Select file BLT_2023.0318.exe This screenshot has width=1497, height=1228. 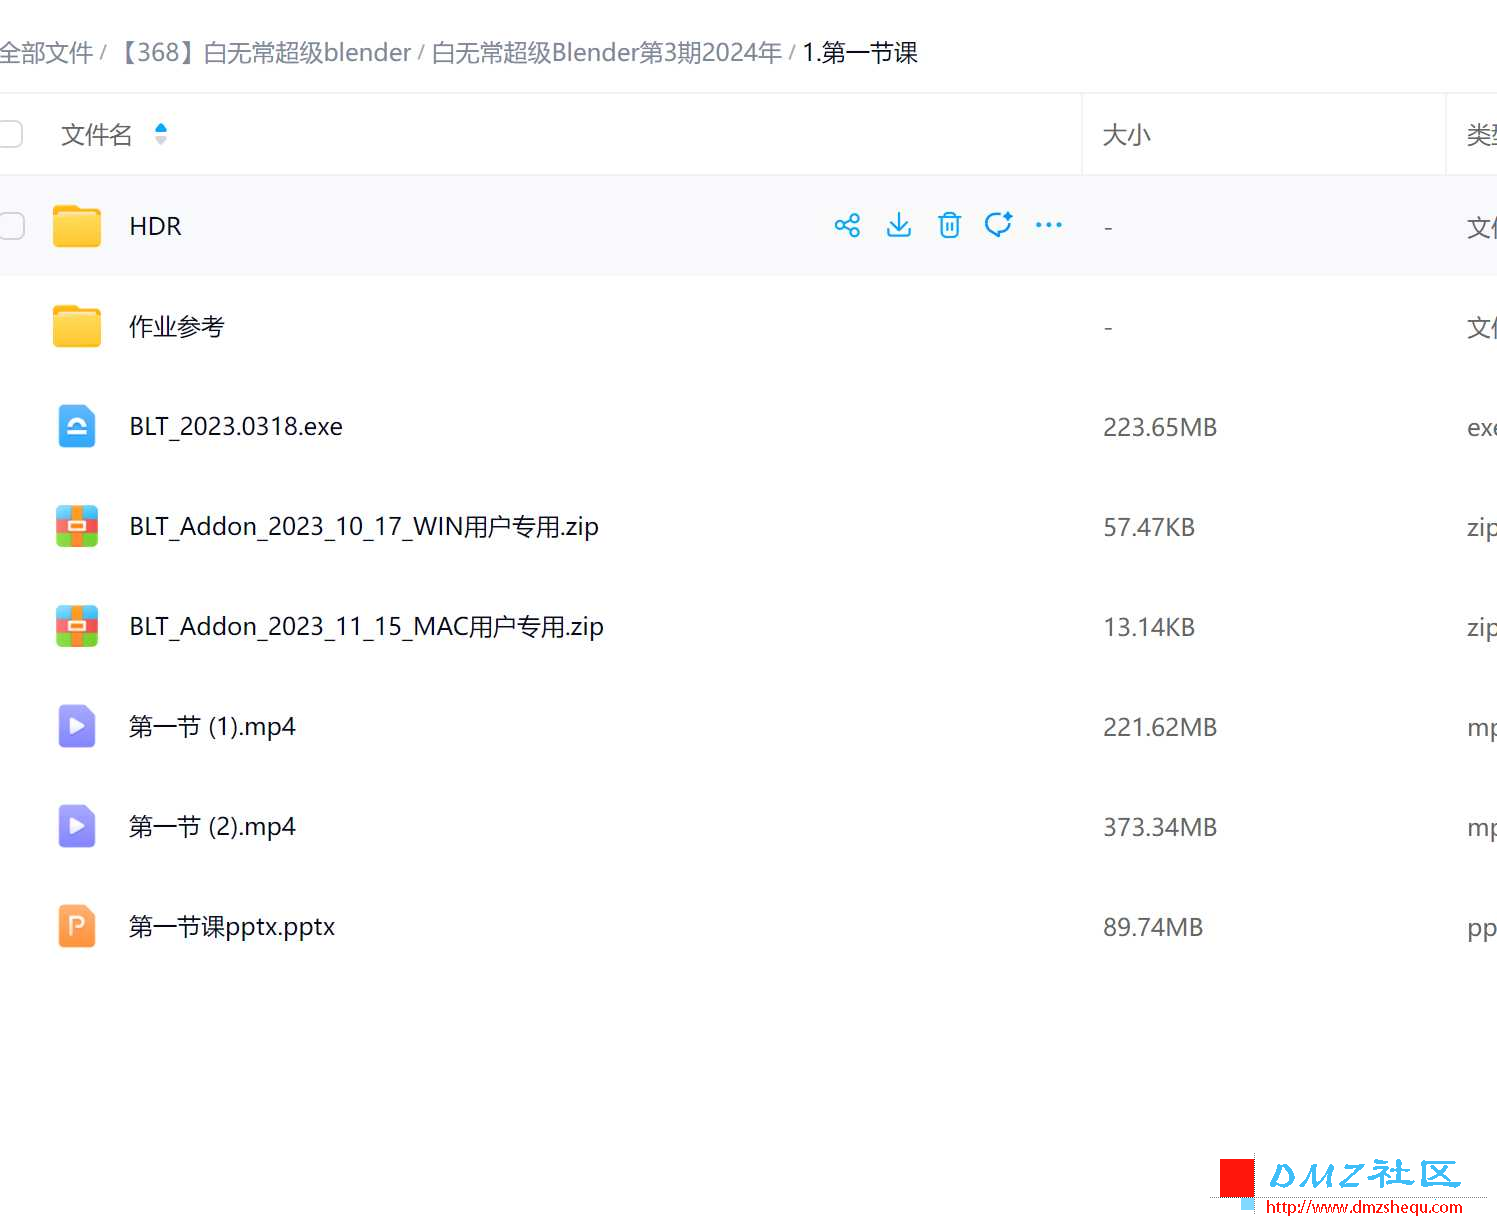click(236, 426)
